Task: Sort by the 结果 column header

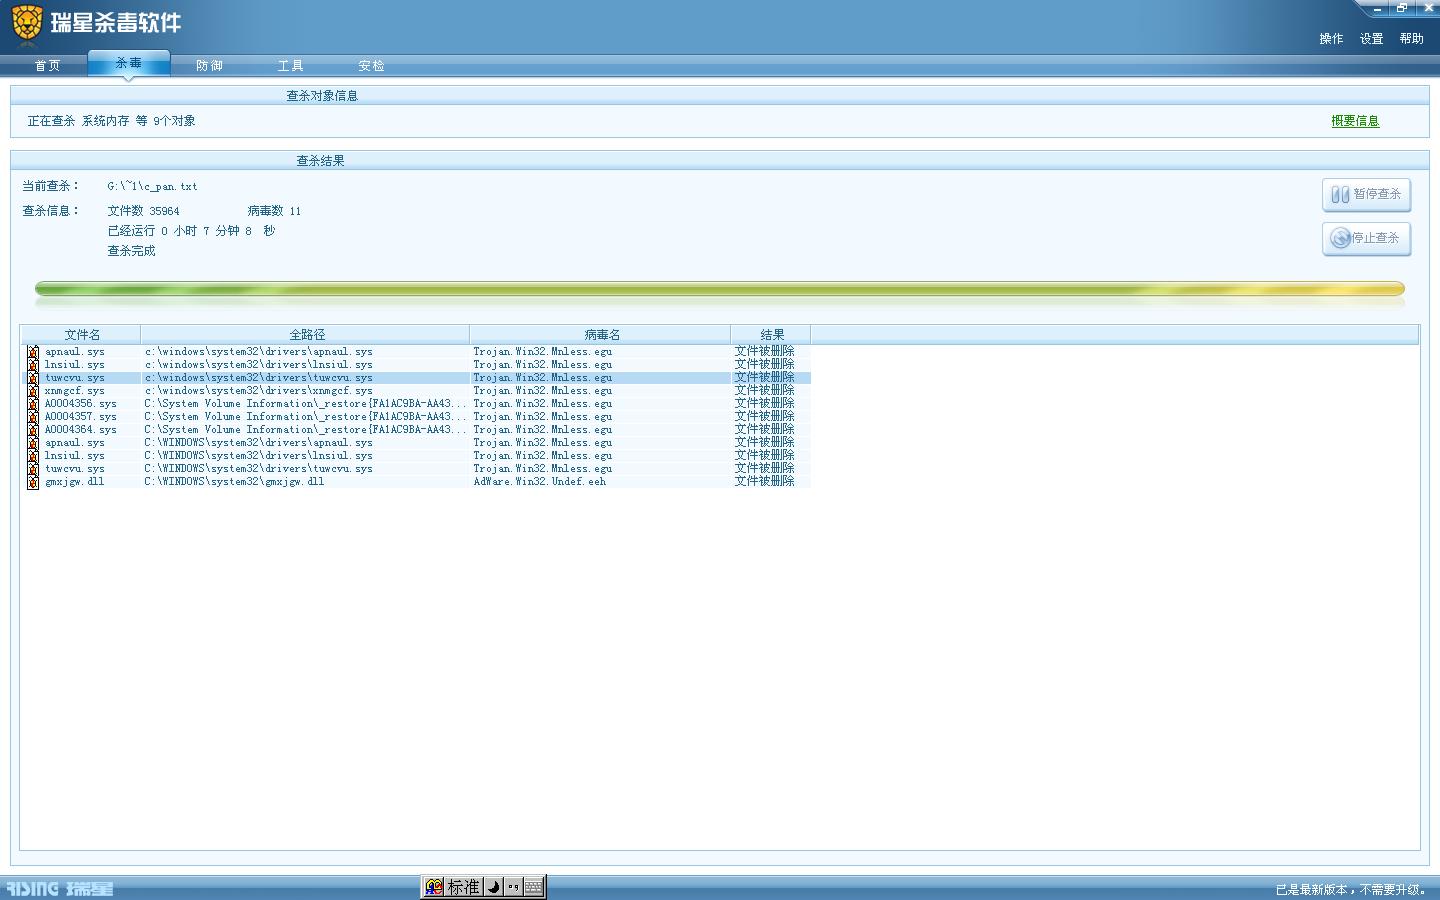Action: (x=771, y=335)
